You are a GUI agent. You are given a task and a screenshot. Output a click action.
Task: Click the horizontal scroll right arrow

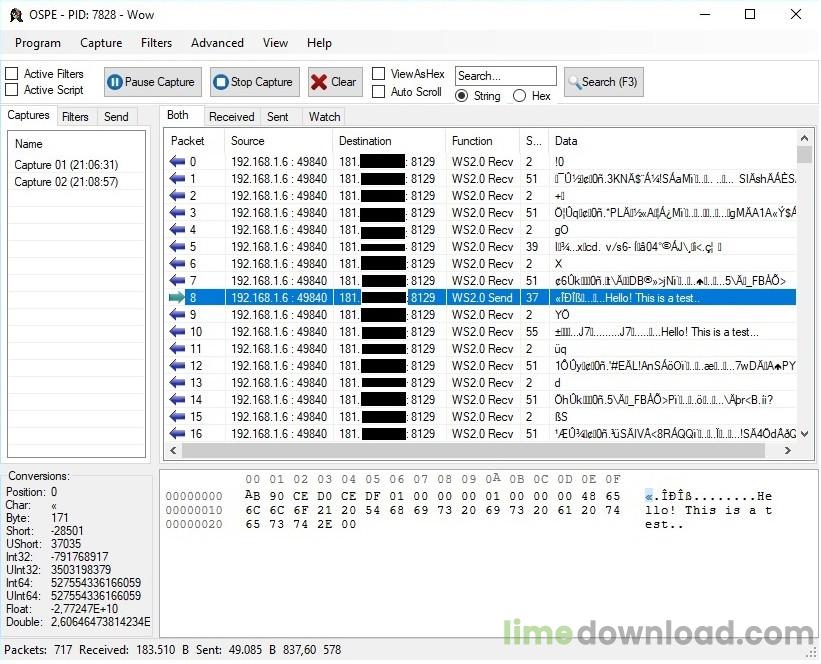[788, 450]
